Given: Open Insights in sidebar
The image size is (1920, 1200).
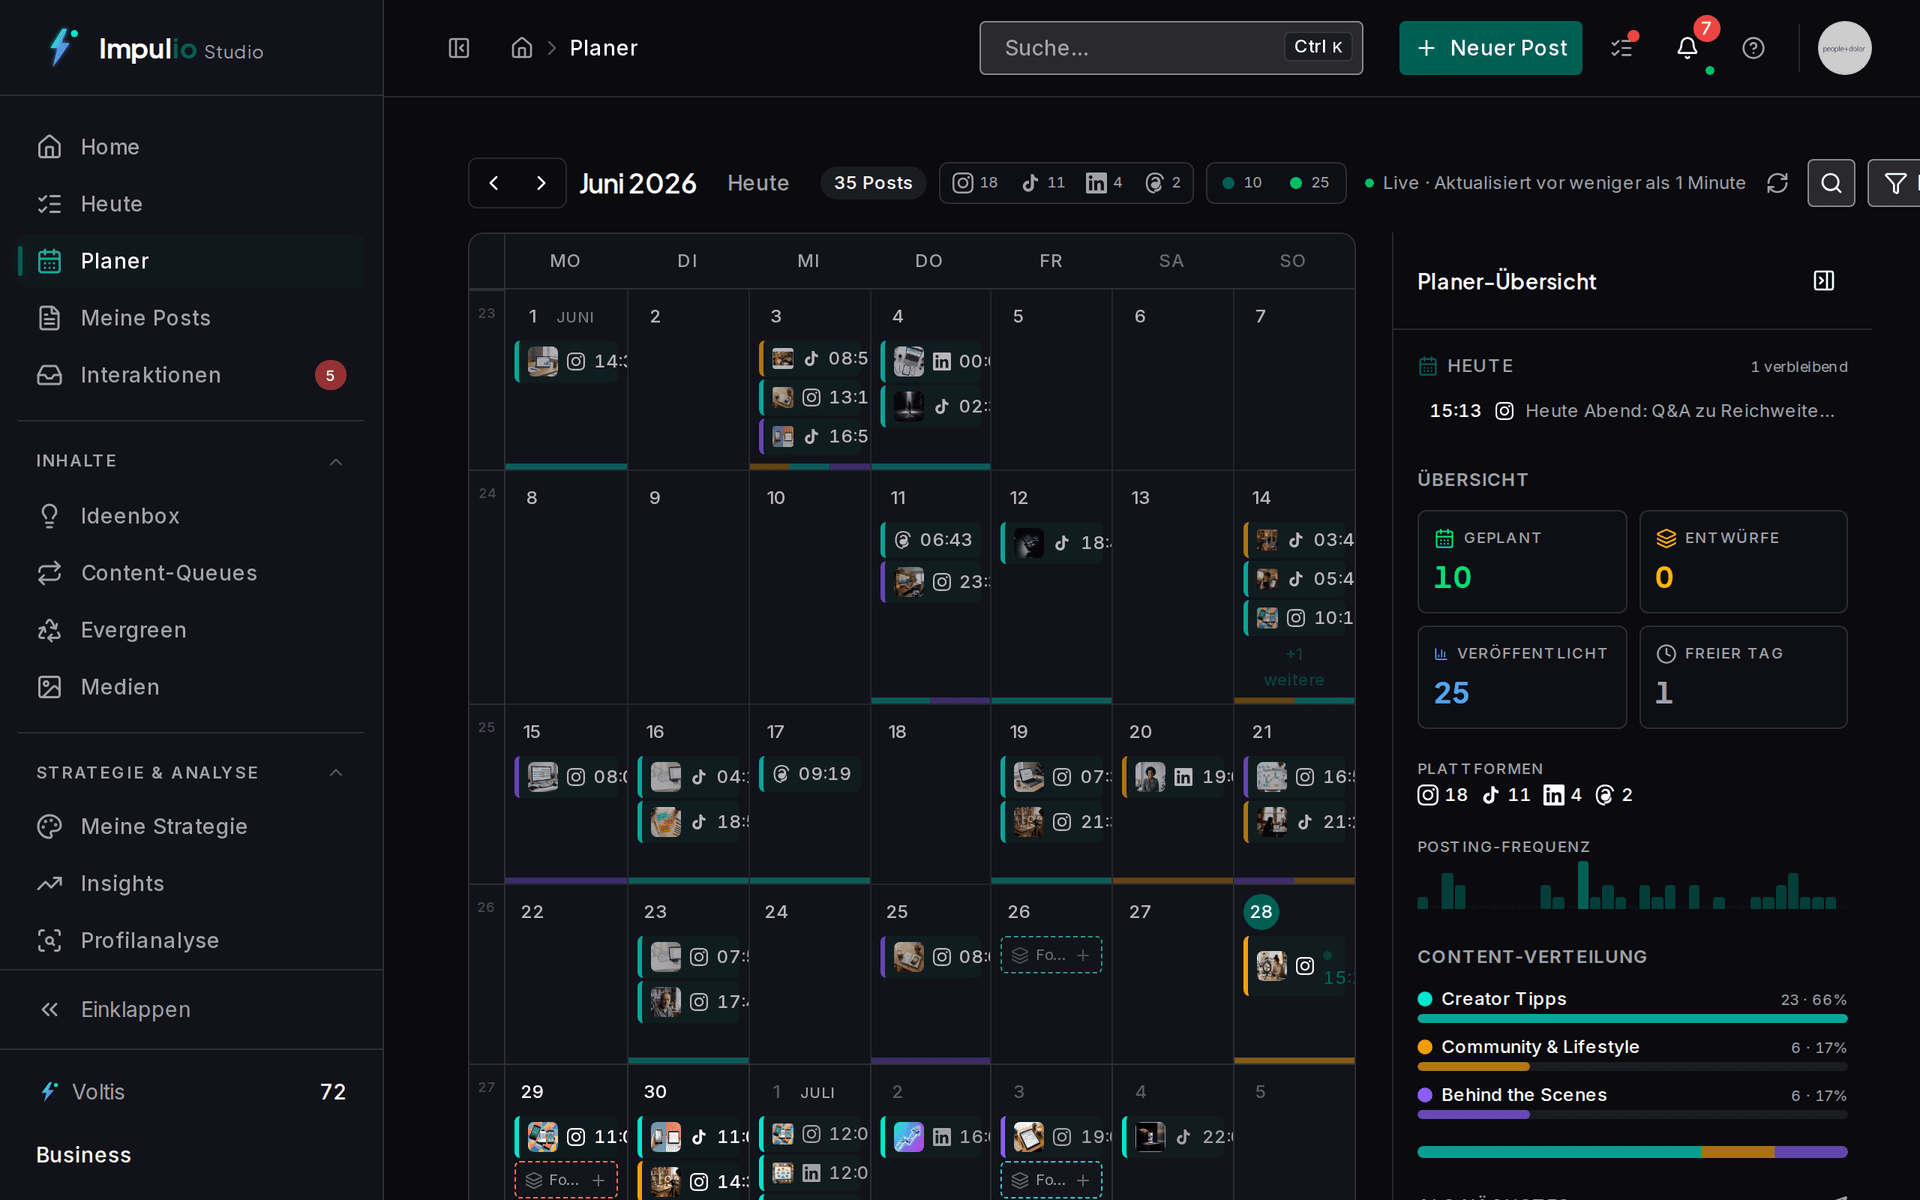Looking at the screenshot, I should 191,884.
